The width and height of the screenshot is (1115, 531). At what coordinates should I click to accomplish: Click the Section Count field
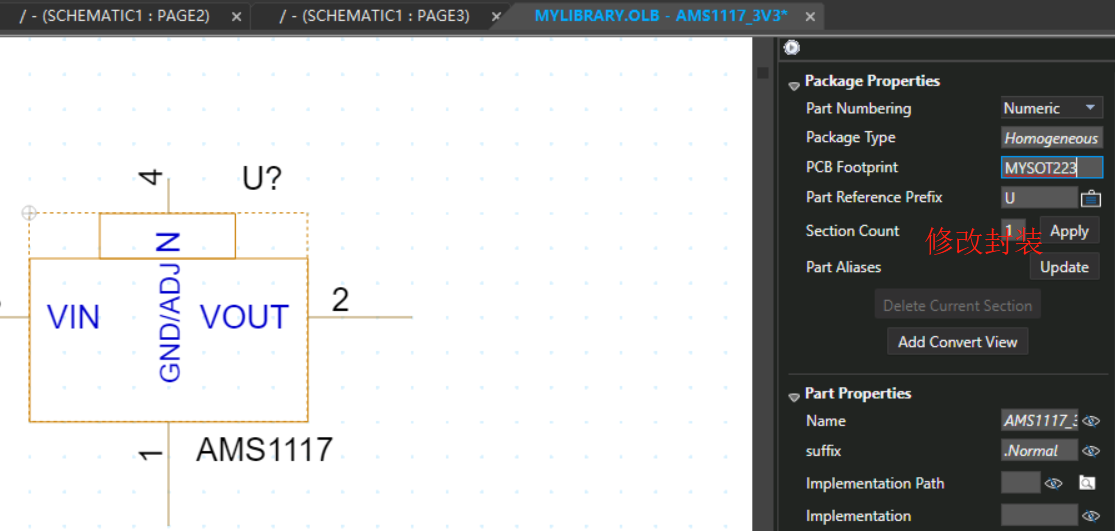[x=1013, y=230]
